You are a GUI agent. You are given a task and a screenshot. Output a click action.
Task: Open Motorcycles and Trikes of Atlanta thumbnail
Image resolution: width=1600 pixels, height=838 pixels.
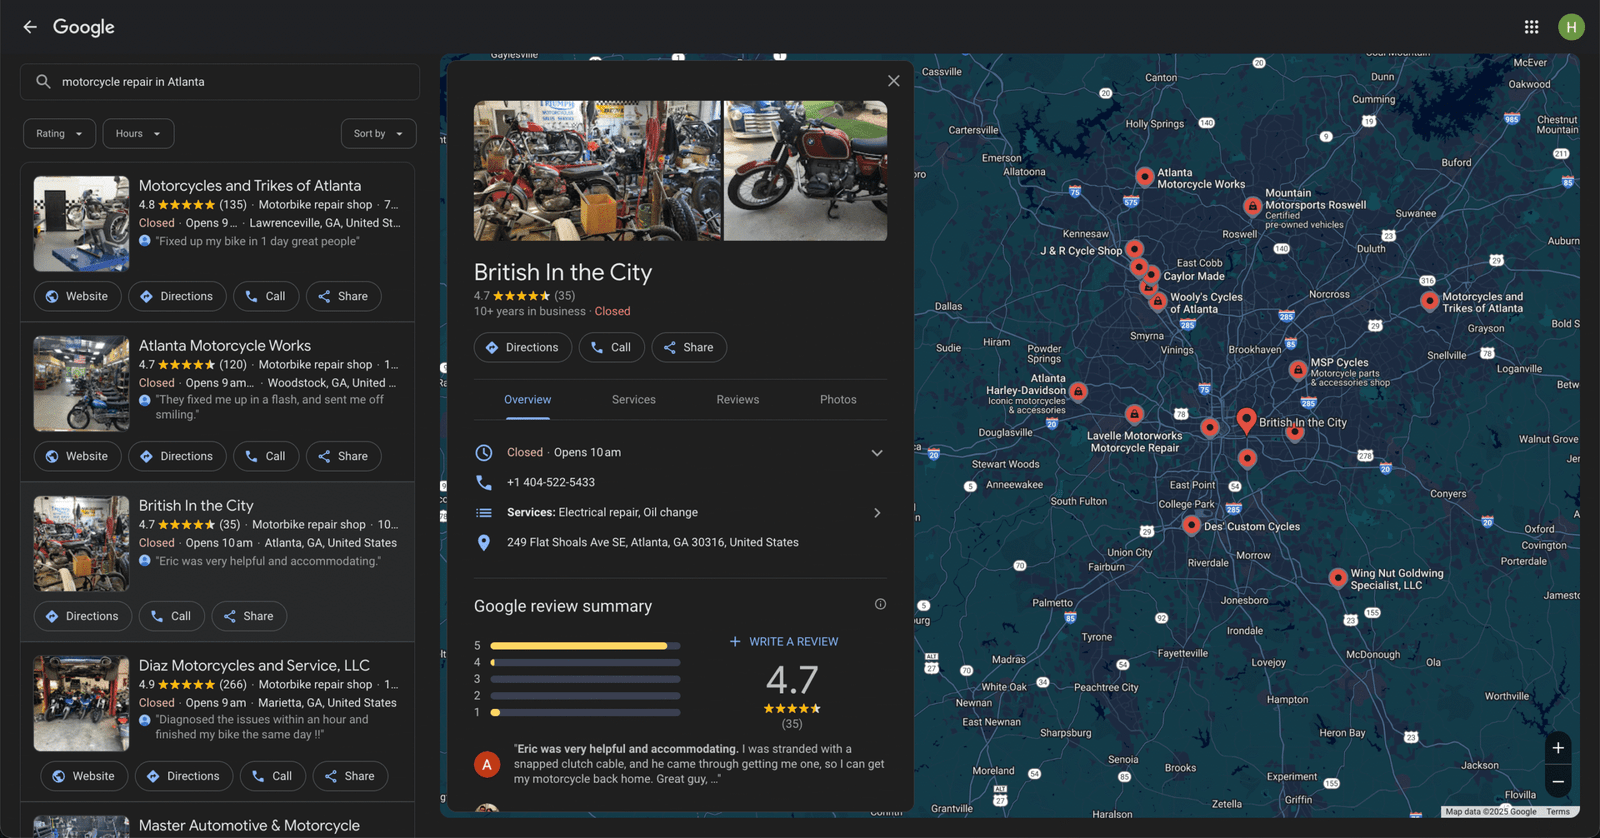click(x=81, y=224)
